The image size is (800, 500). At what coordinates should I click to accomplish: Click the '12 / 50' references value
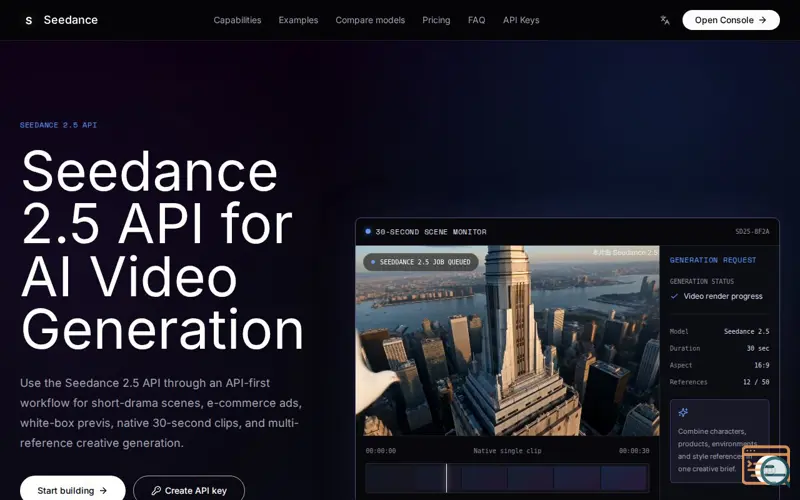(x=756, y=382)
